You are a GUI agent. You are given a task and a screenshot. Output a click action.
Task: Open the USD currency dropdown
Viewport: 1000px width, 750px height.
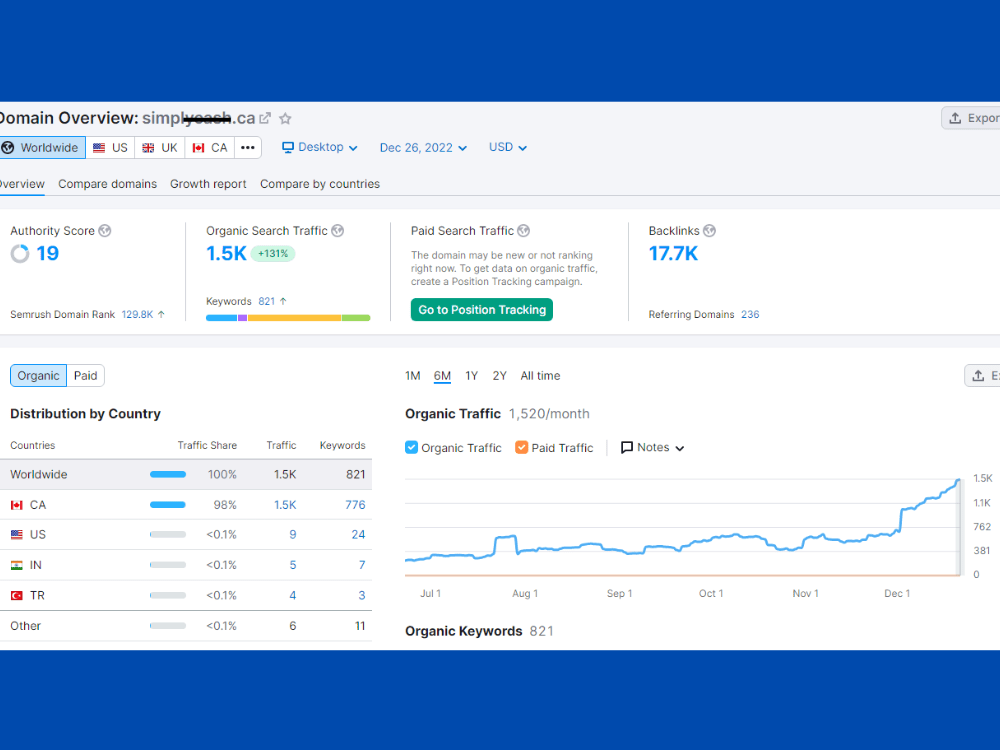tap(508, 147)
